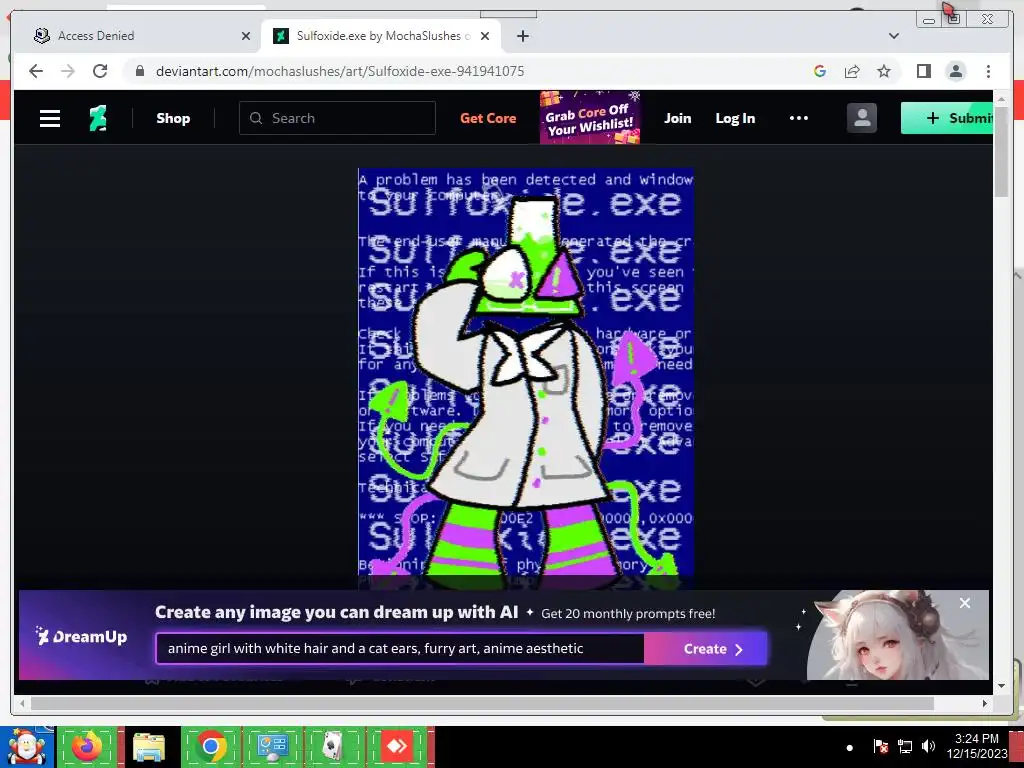Click the DreamUp Create button
The image size is (1024, 768).
tap(705, 648)
